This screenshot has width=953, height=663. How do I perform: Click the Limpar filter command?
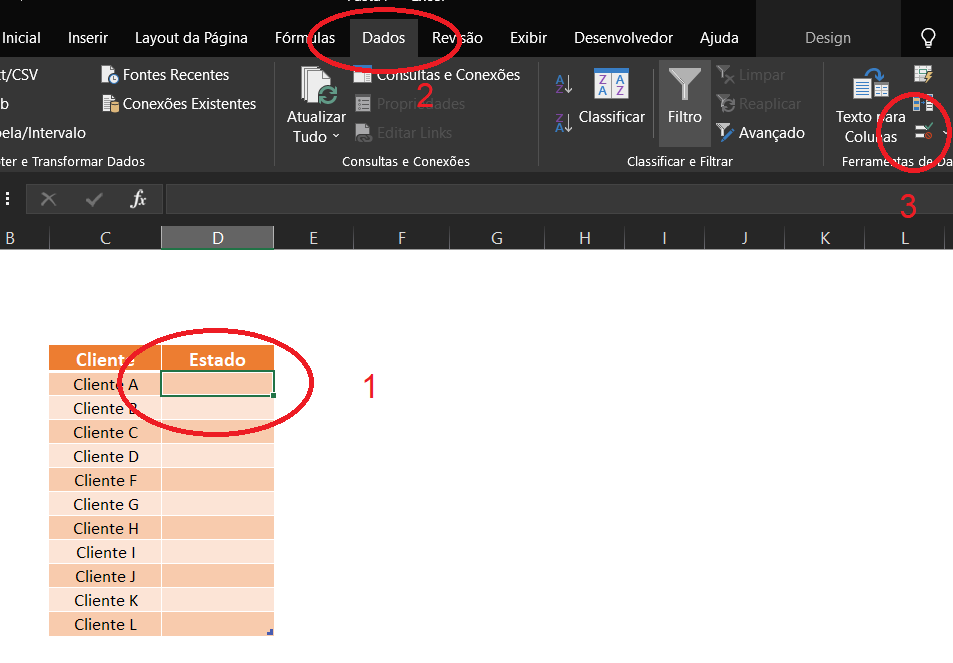tap(751, 75)
